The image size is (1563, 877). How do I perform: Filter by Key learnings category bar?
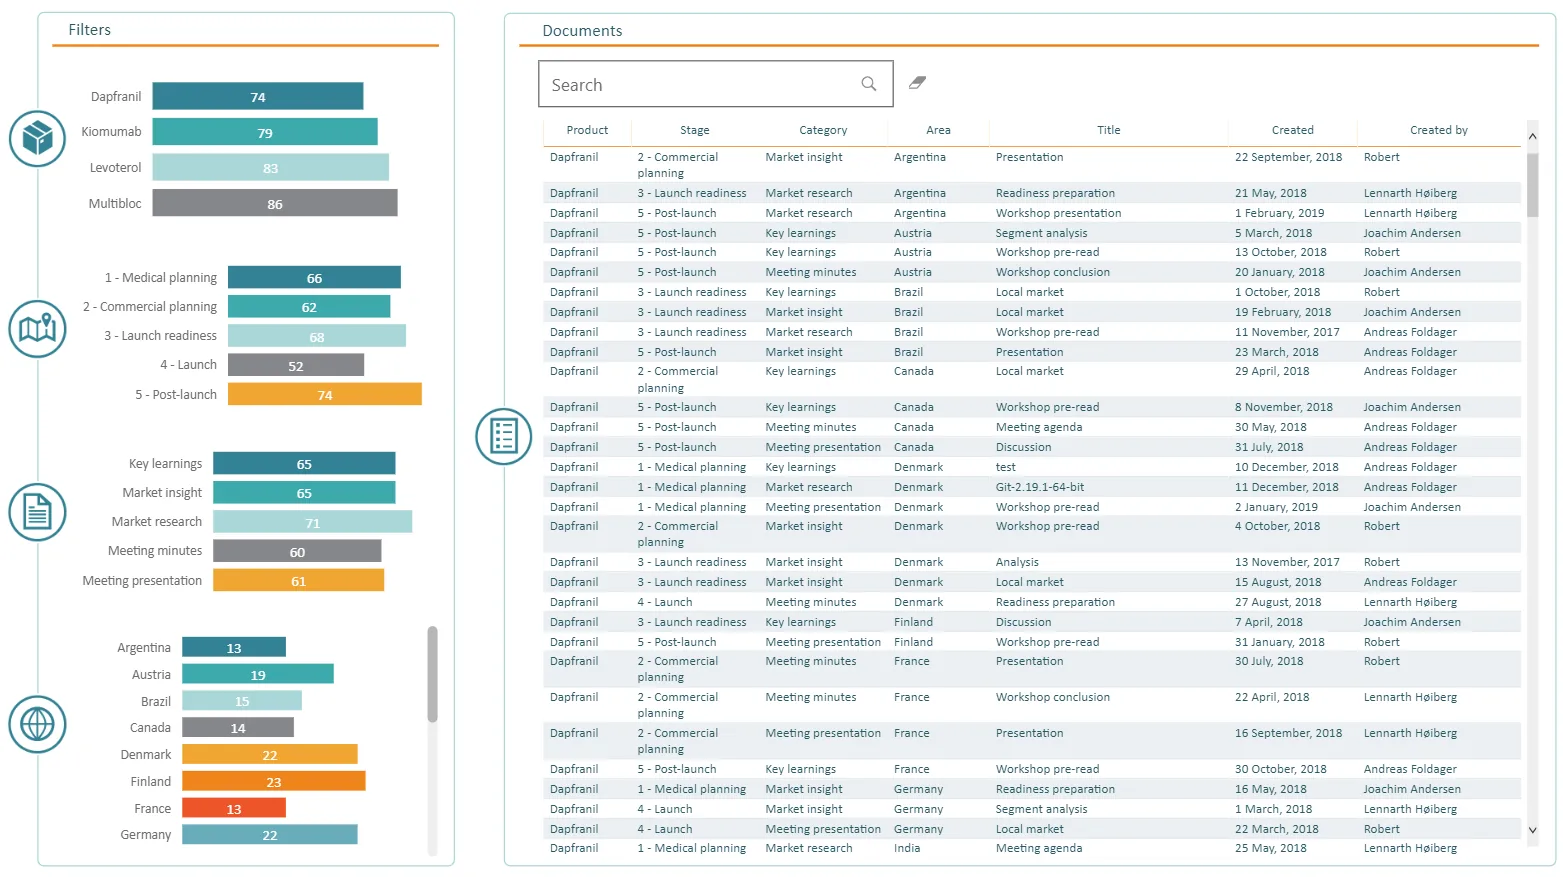tap(304, 463)
